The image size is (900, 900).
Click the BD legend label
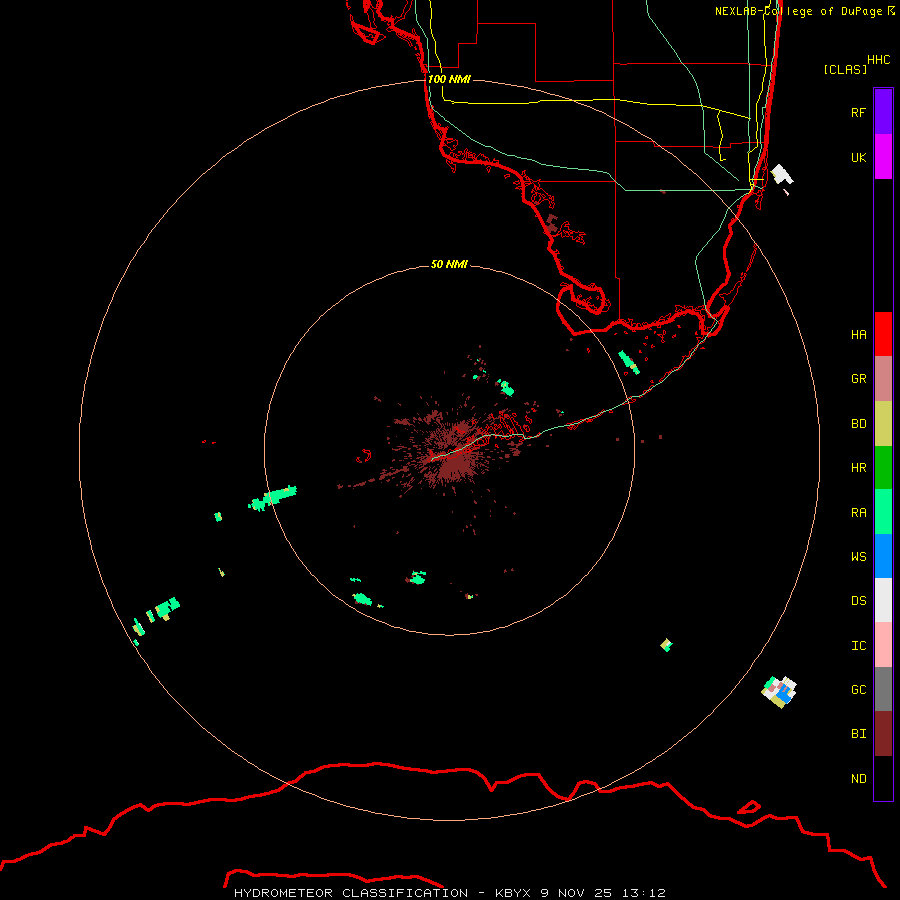(858, 424)
